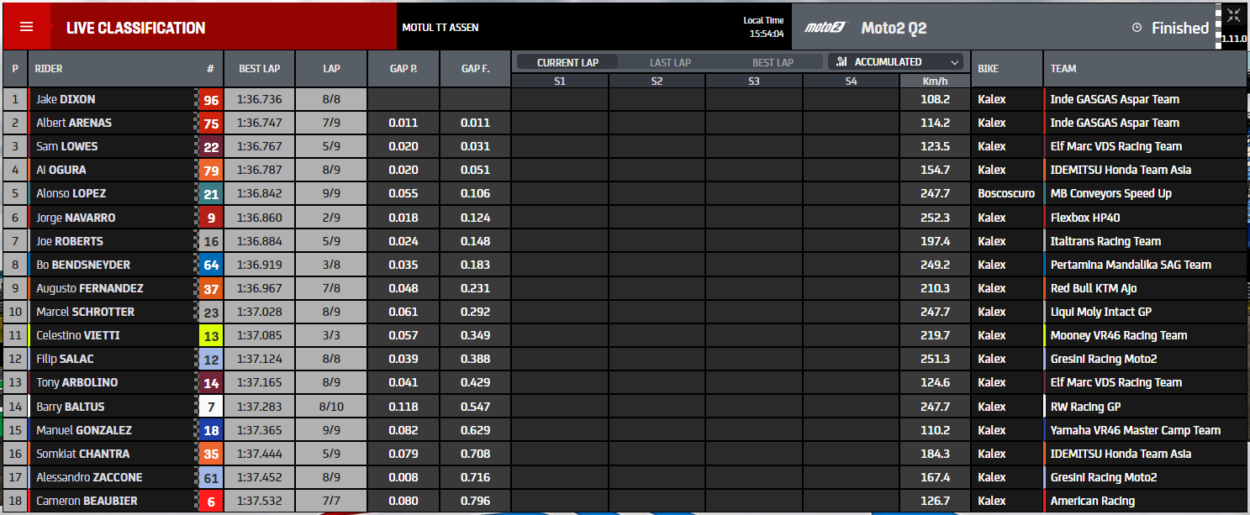Click the speed value 108.2

[934, 100]
